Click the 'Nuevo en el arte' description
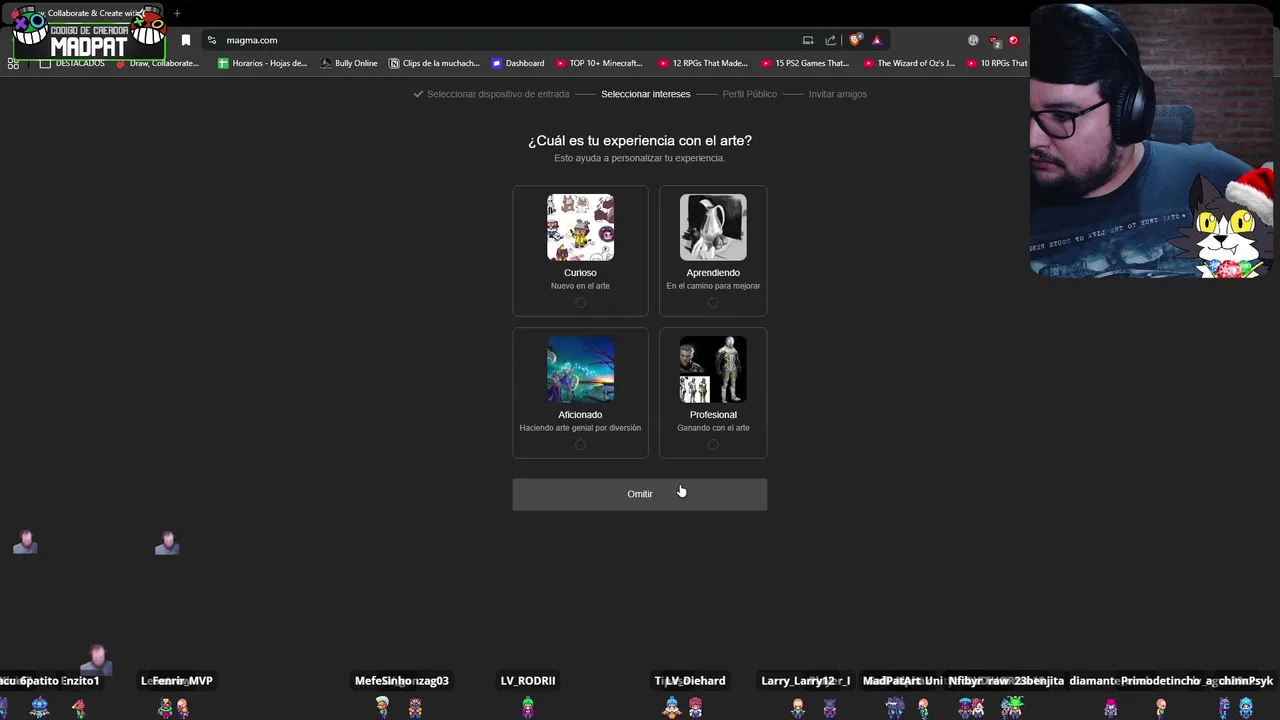The width and height of the screenshot is (1280, 720). (x=580, y=286)
